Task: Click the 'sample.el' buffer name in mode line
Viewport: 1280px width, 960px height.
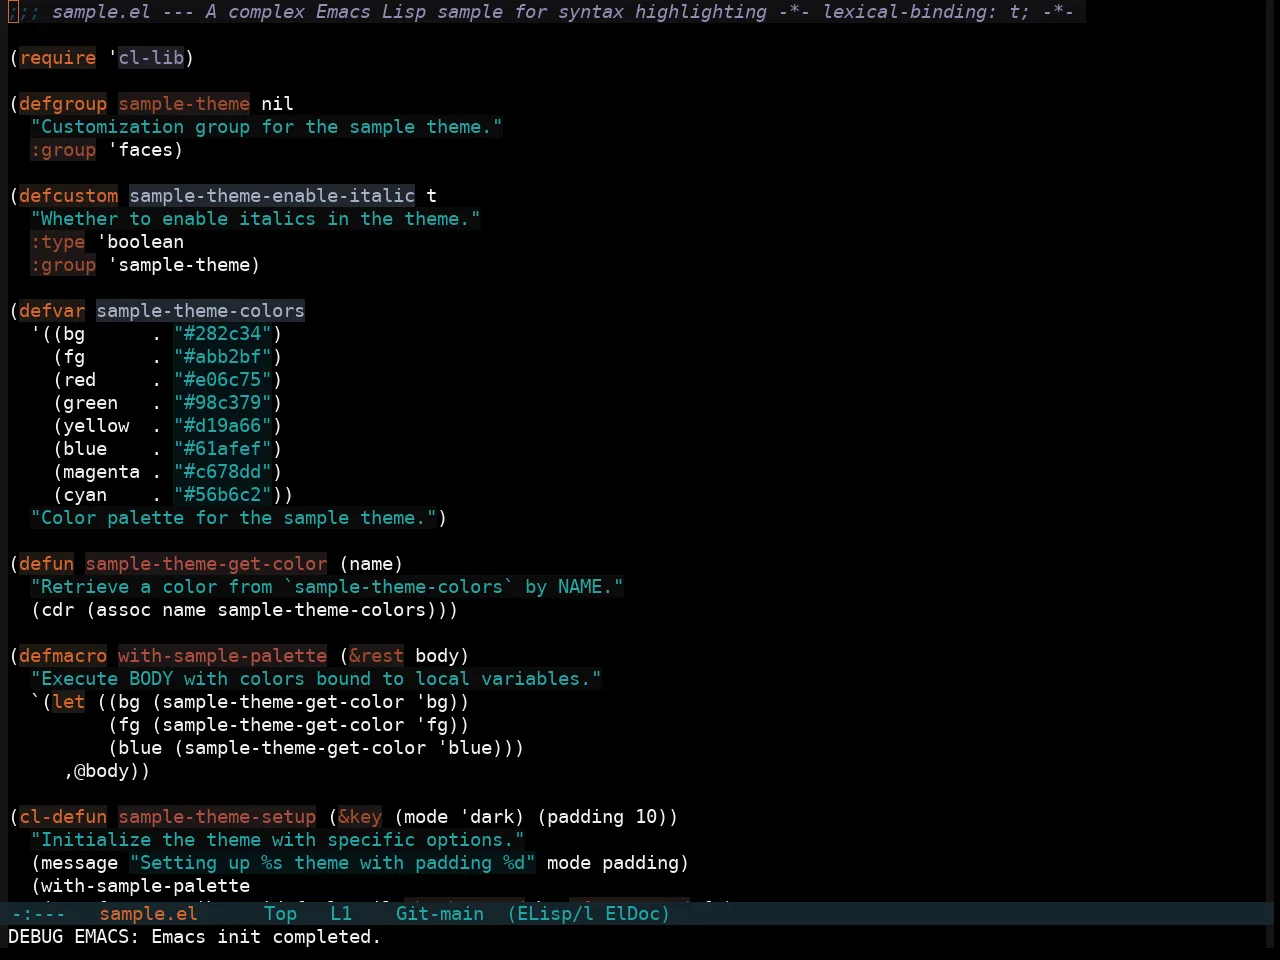Action: pyautogui.click(x=148, y=914)
